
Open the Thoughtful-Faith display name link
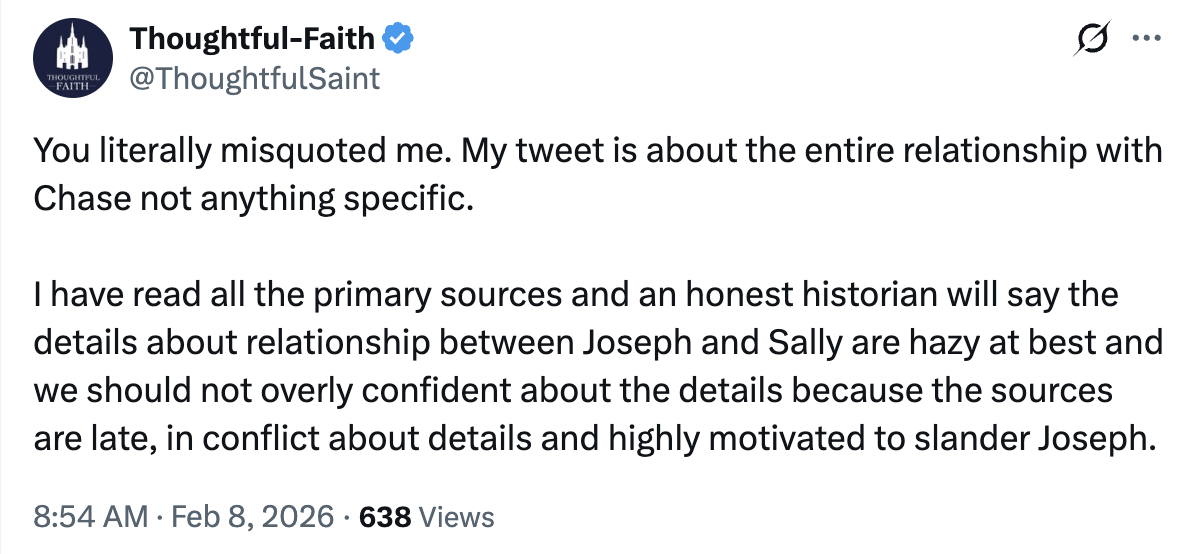[x=253, y=40]
